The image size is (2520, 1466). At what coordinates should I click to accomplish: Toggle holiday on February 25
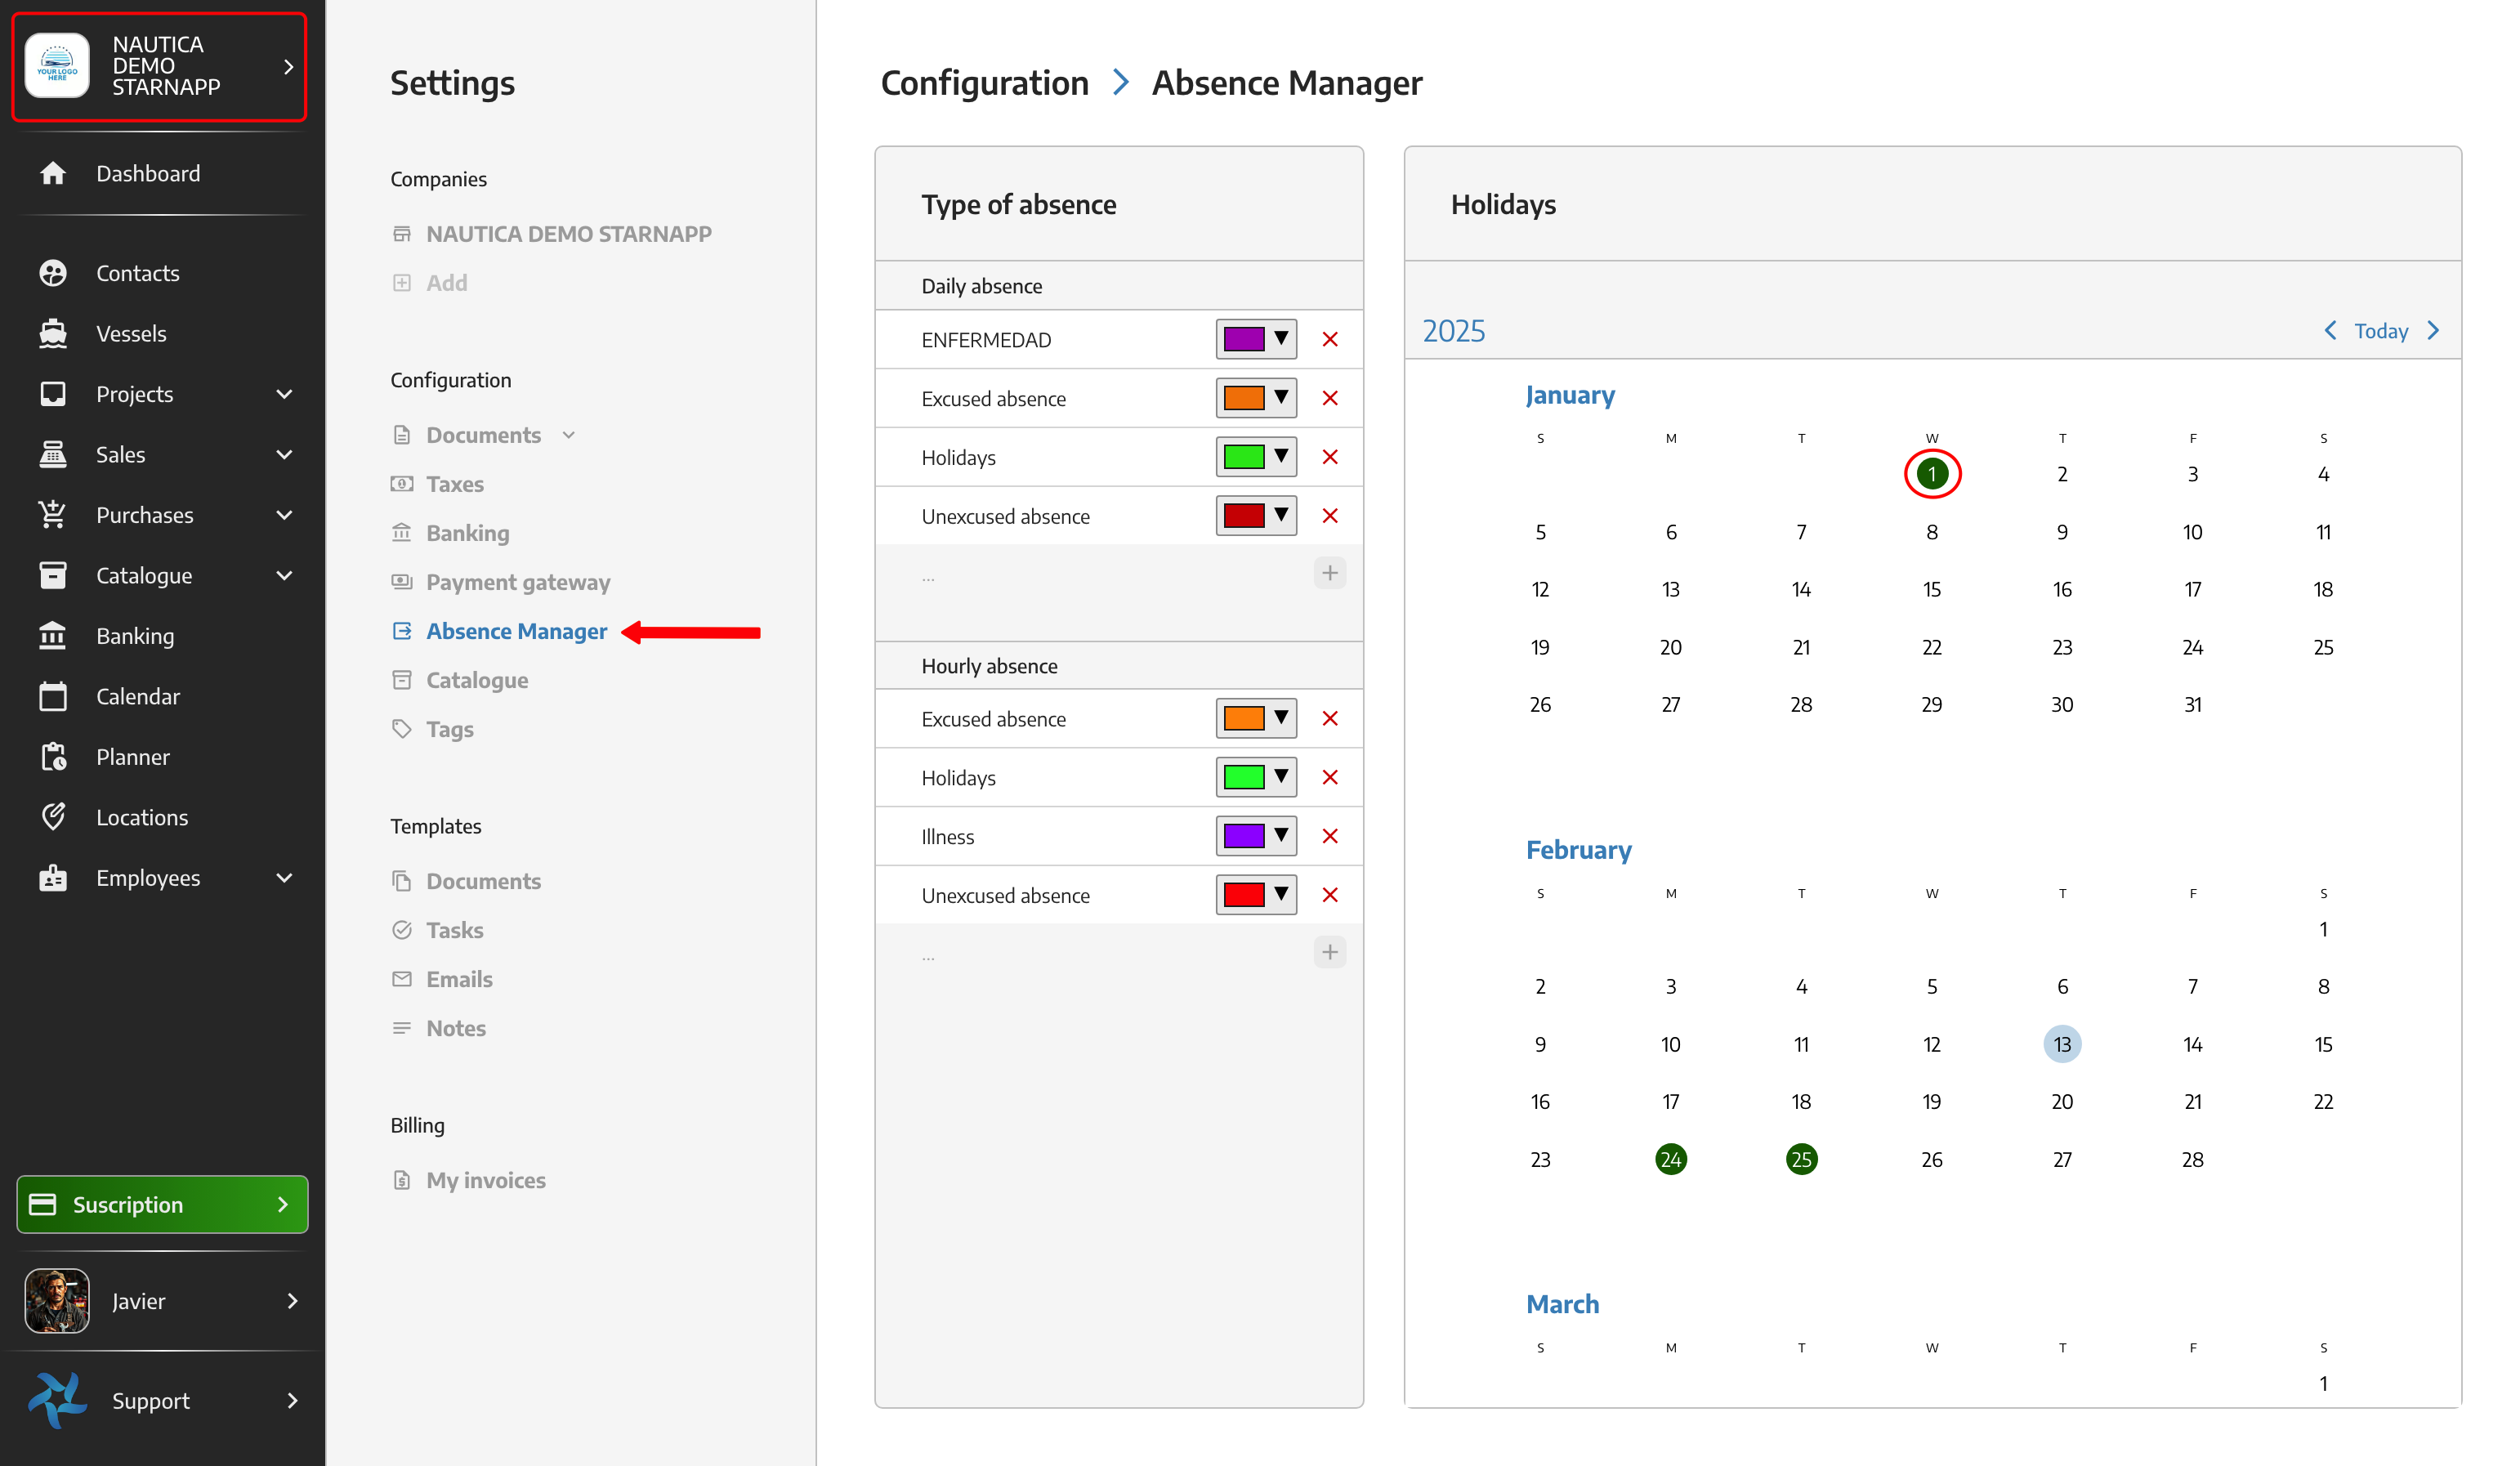[x=1801, y=1159]
